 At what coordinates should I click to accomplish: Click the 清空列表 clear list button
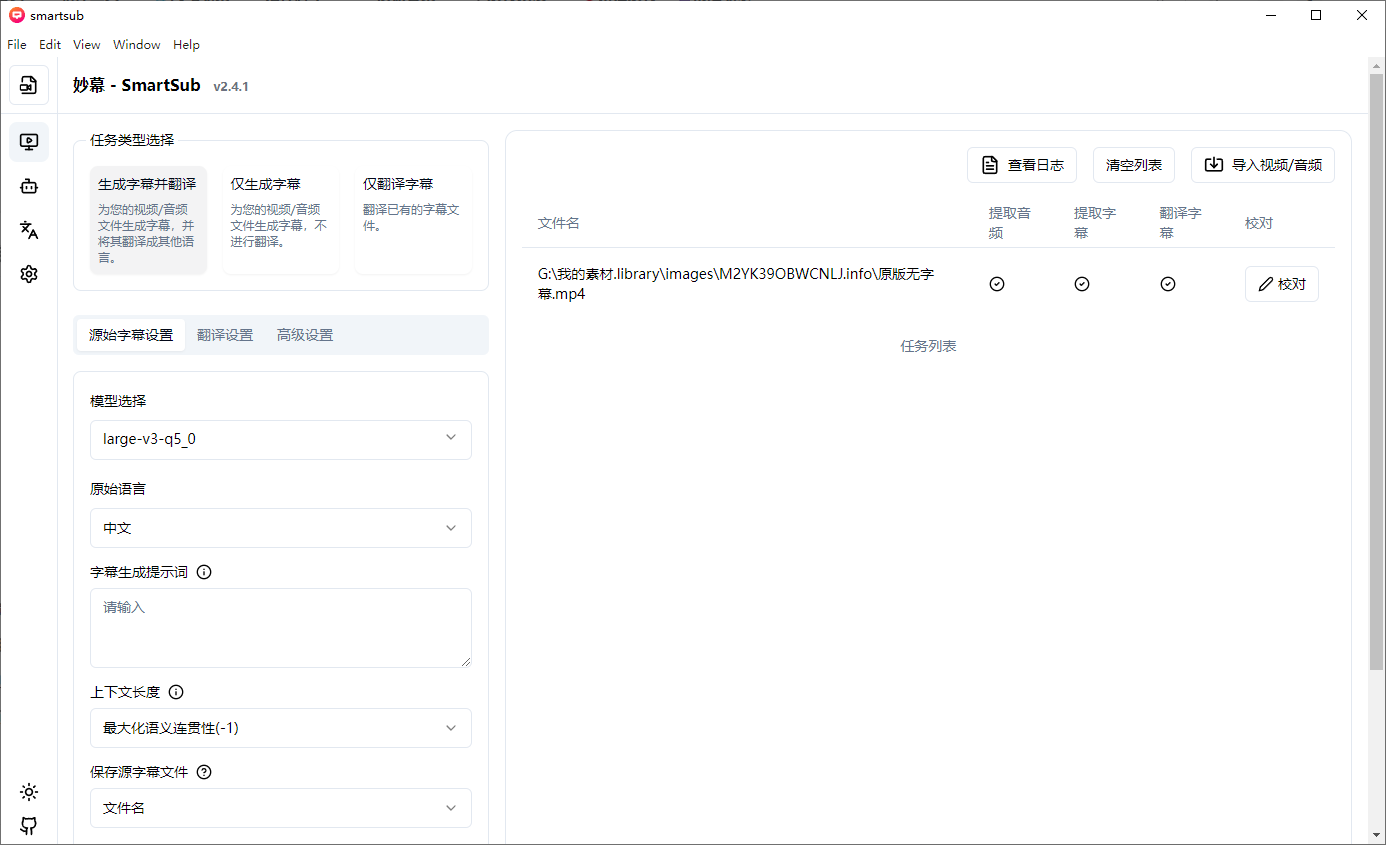click(x=1133, y=164)
